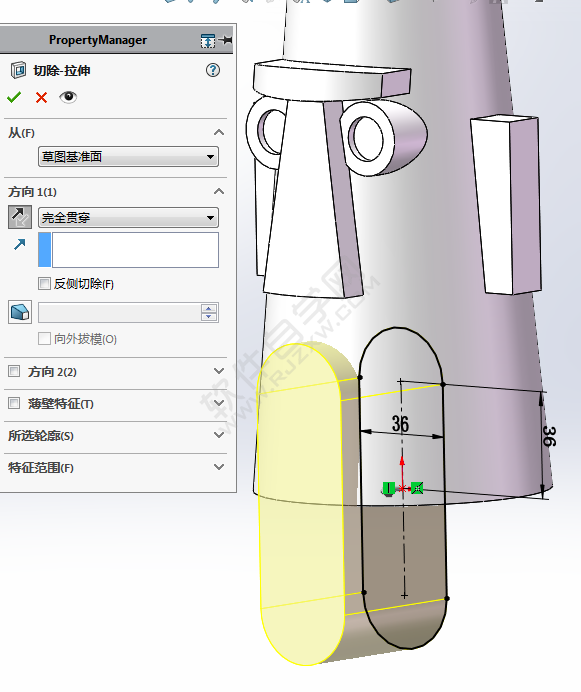
Task: Collapse the 方向 1(1) section
Action: 219,192
